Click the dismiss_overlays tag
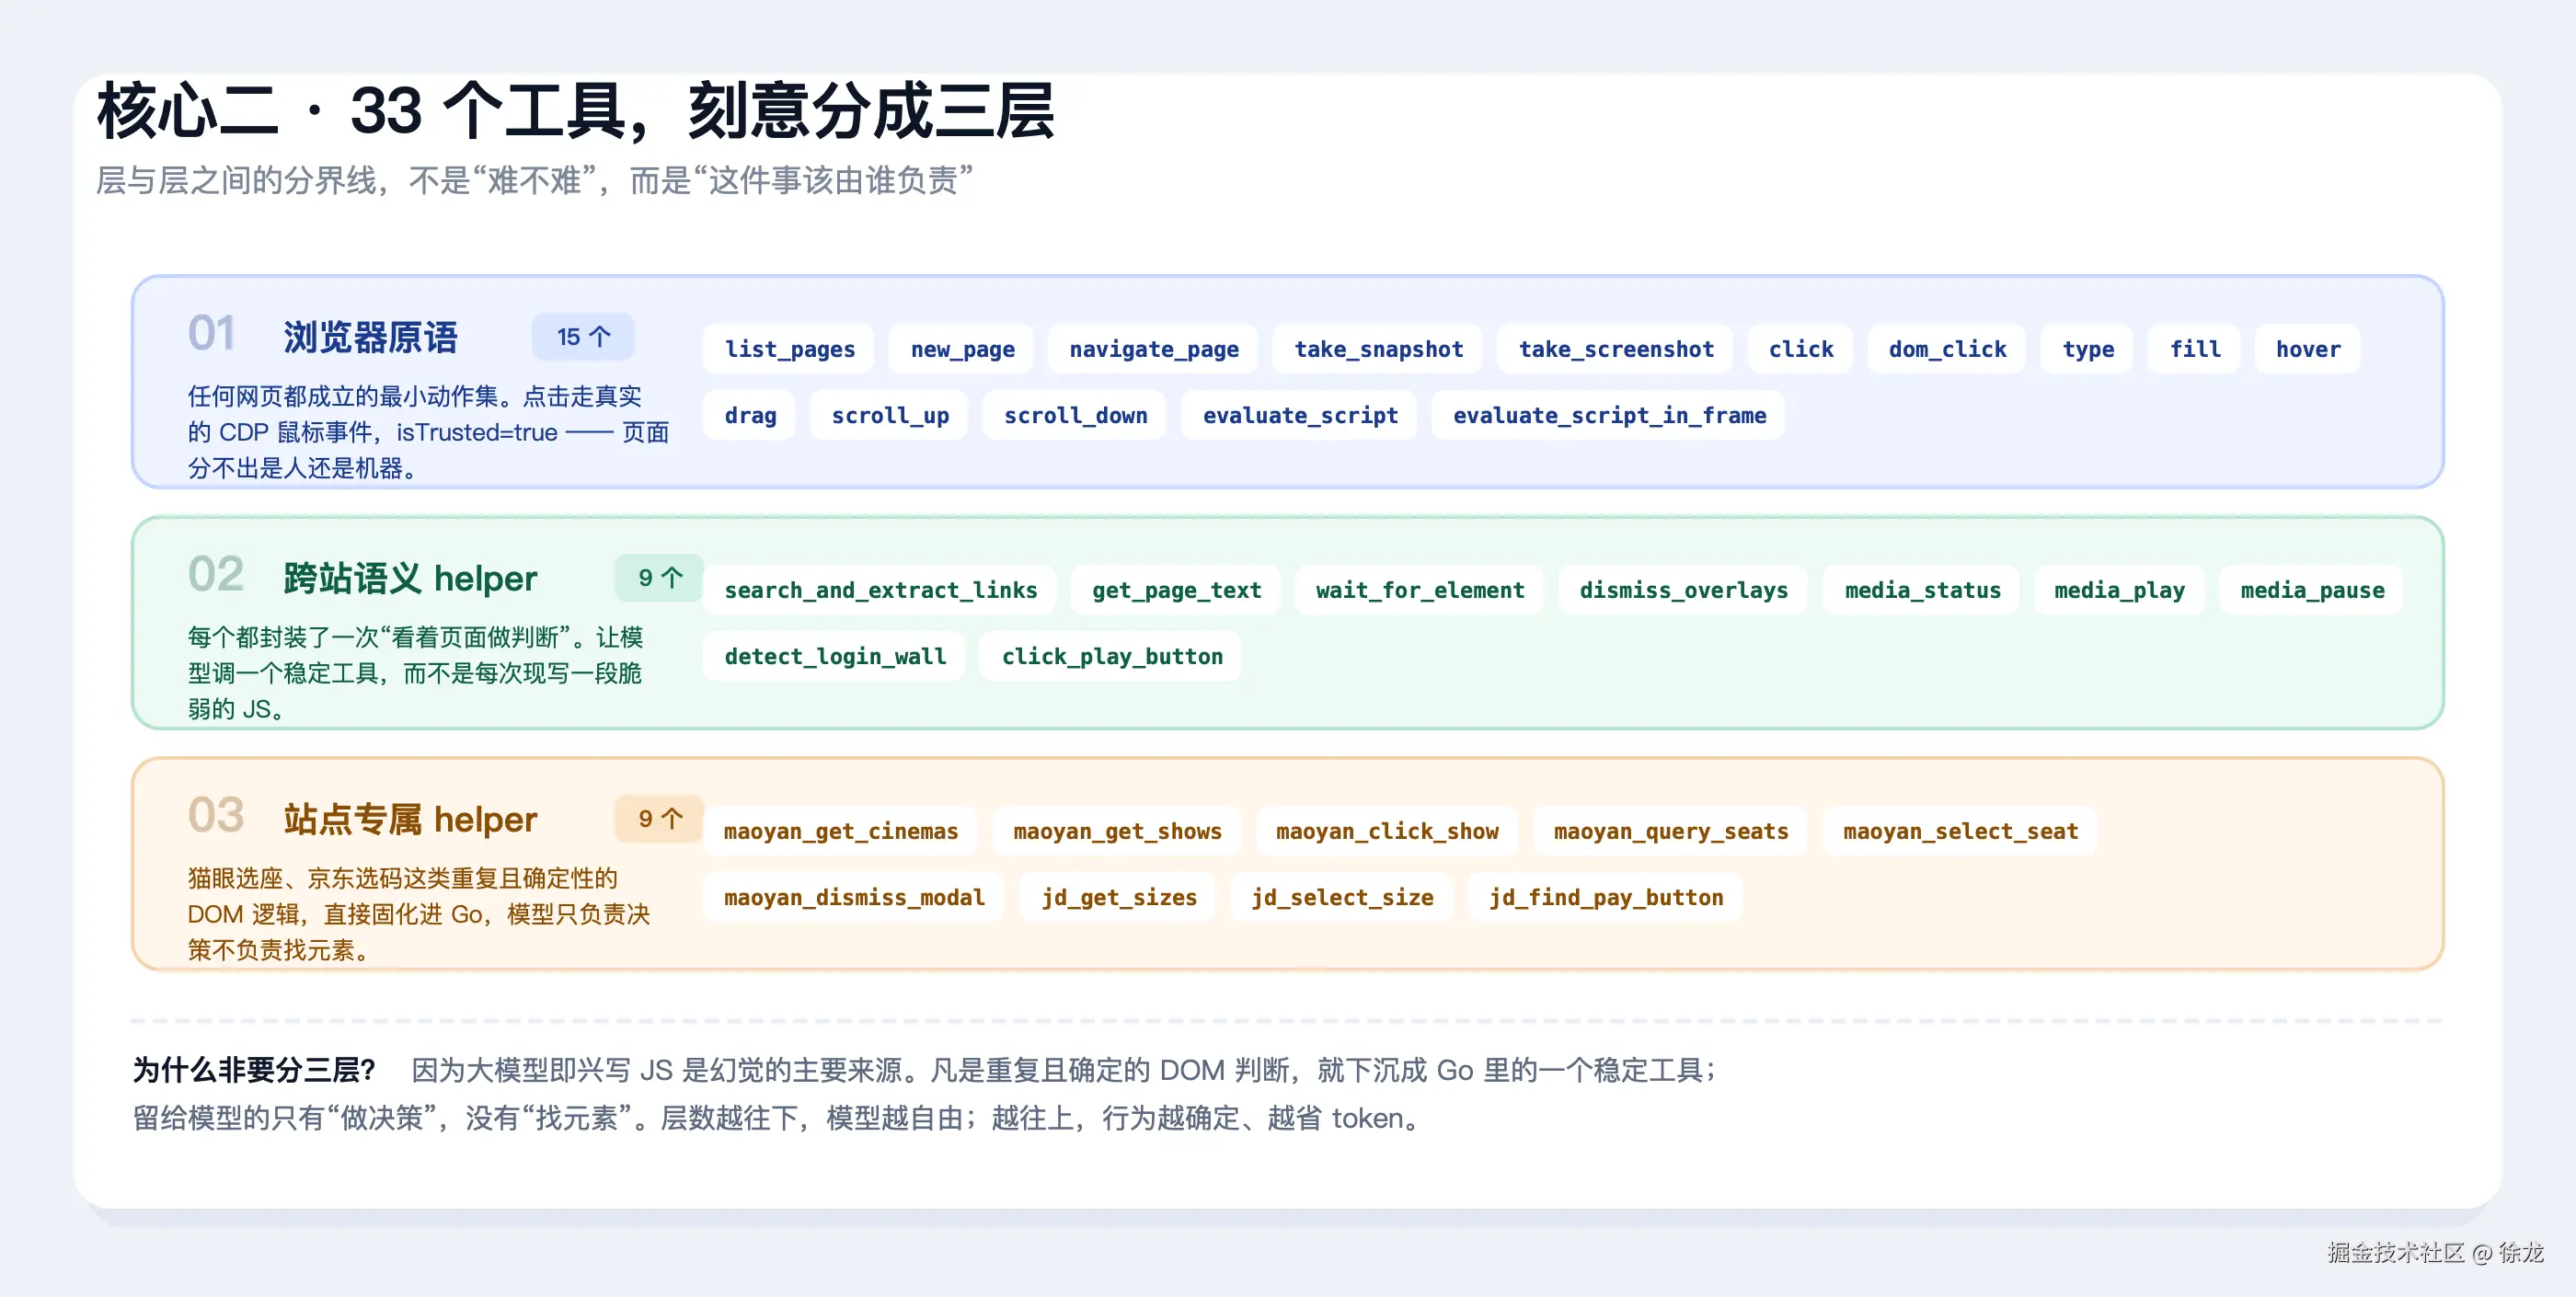Viewport: 2576px width, 1297px height. coord(1683,590)
